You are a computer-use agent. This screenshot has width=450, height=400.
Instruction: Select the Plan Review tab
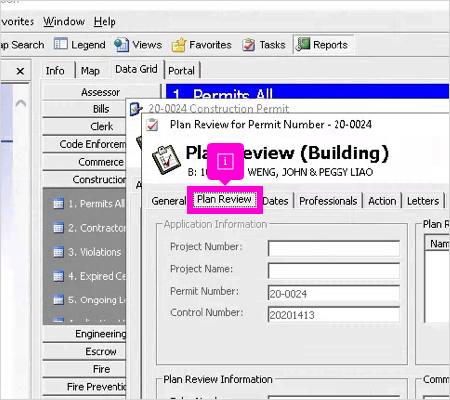224,199
